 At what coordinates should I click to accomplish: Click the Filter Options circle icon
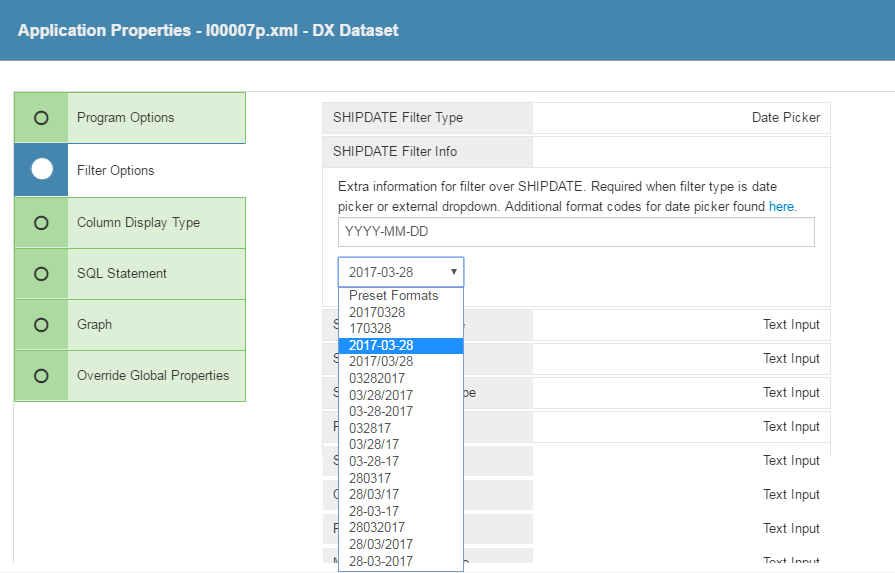[41, 170]
